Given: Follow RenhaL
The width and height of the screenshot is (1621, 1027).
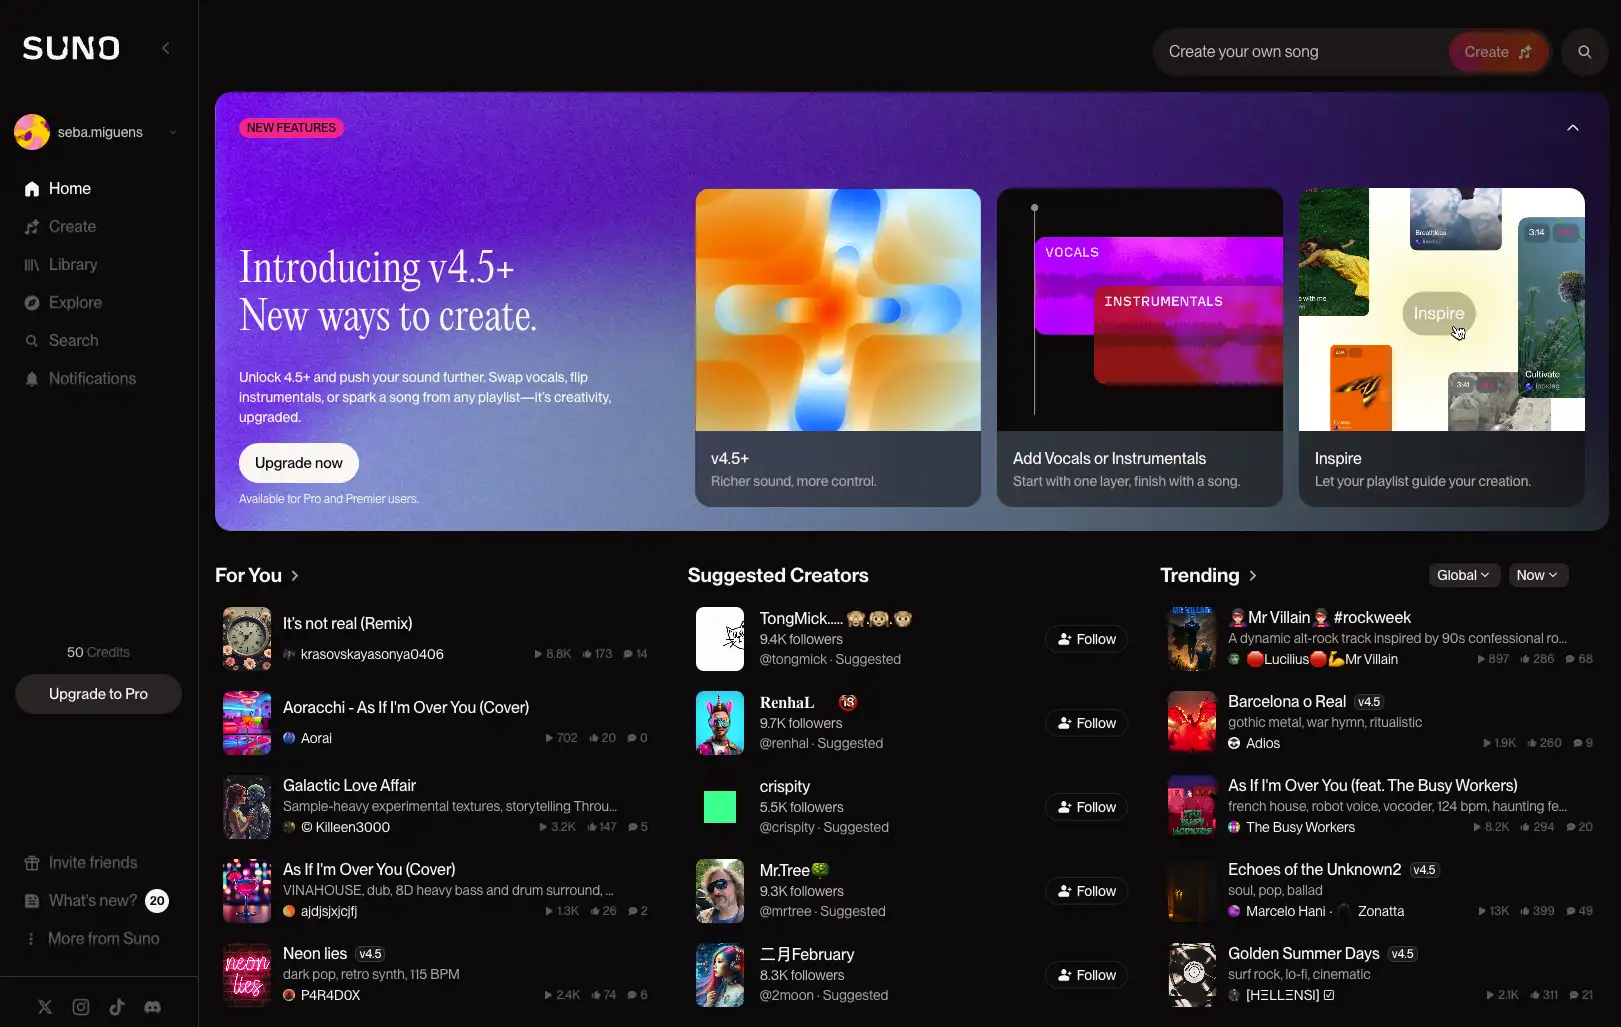Looking at the screenshot, I should pos(1086,723).
